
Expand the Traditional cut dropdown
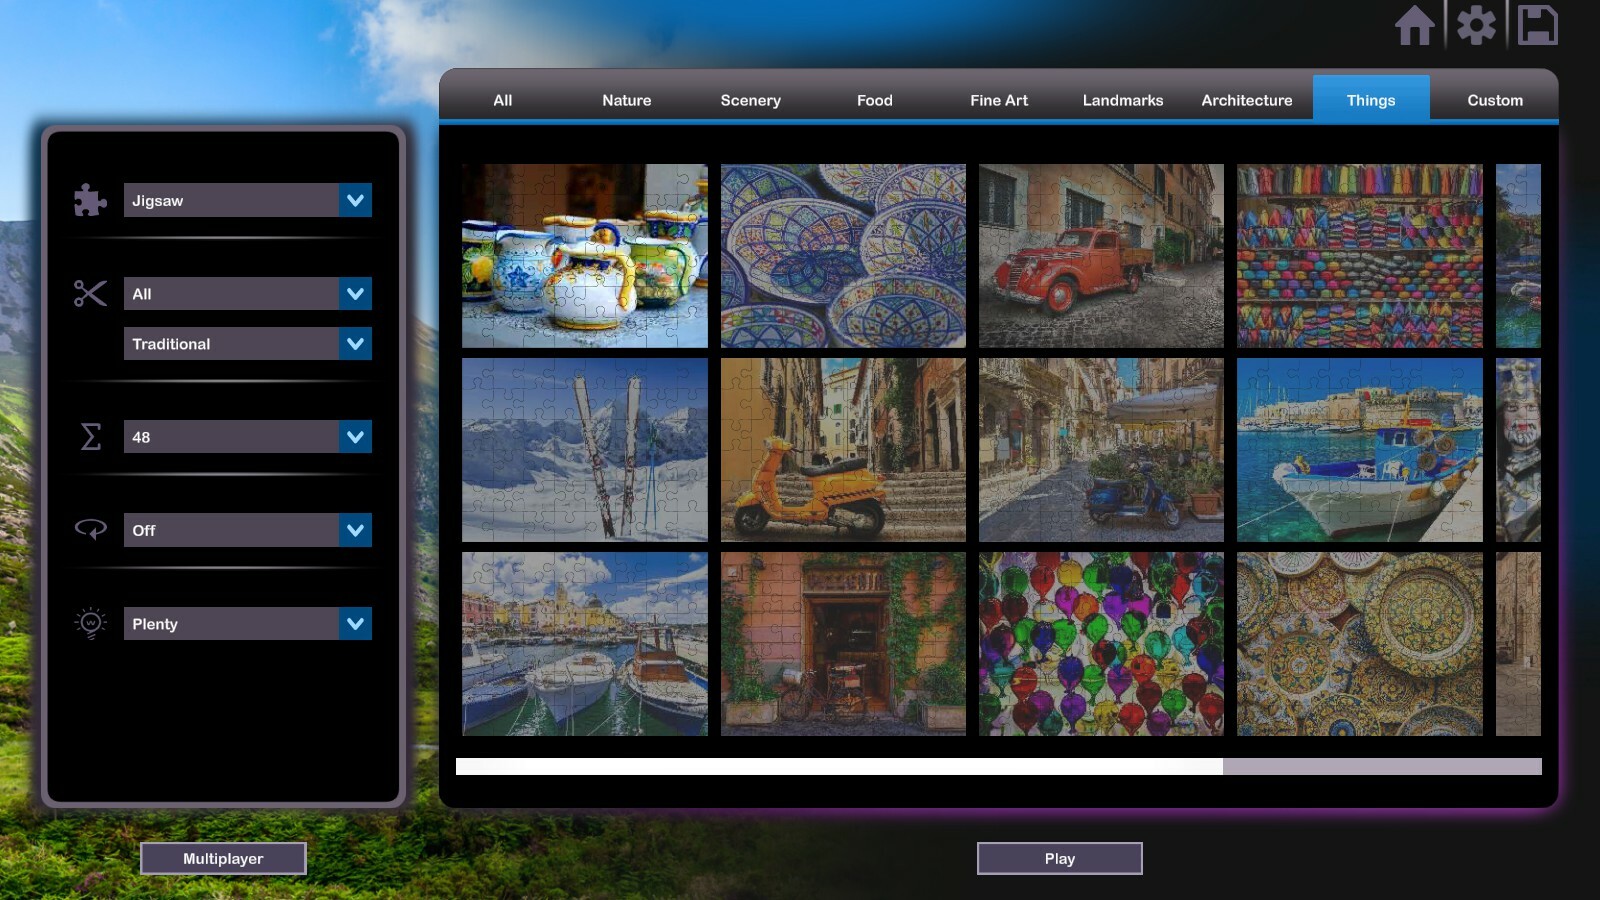tap(247, 343)
